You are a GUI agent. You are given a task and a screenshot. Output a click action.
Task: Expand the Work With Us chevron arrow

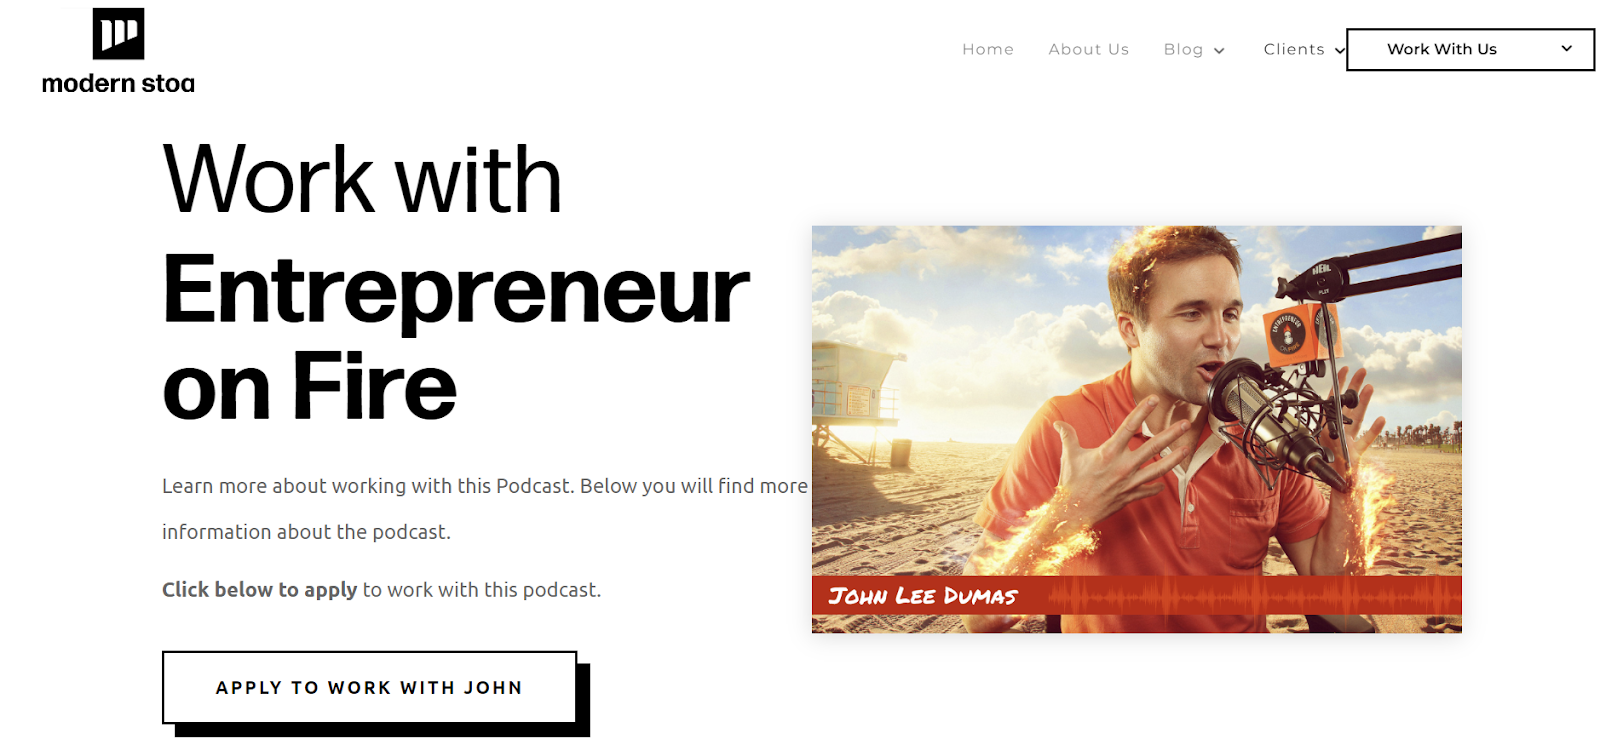(x=1567, y=48)
